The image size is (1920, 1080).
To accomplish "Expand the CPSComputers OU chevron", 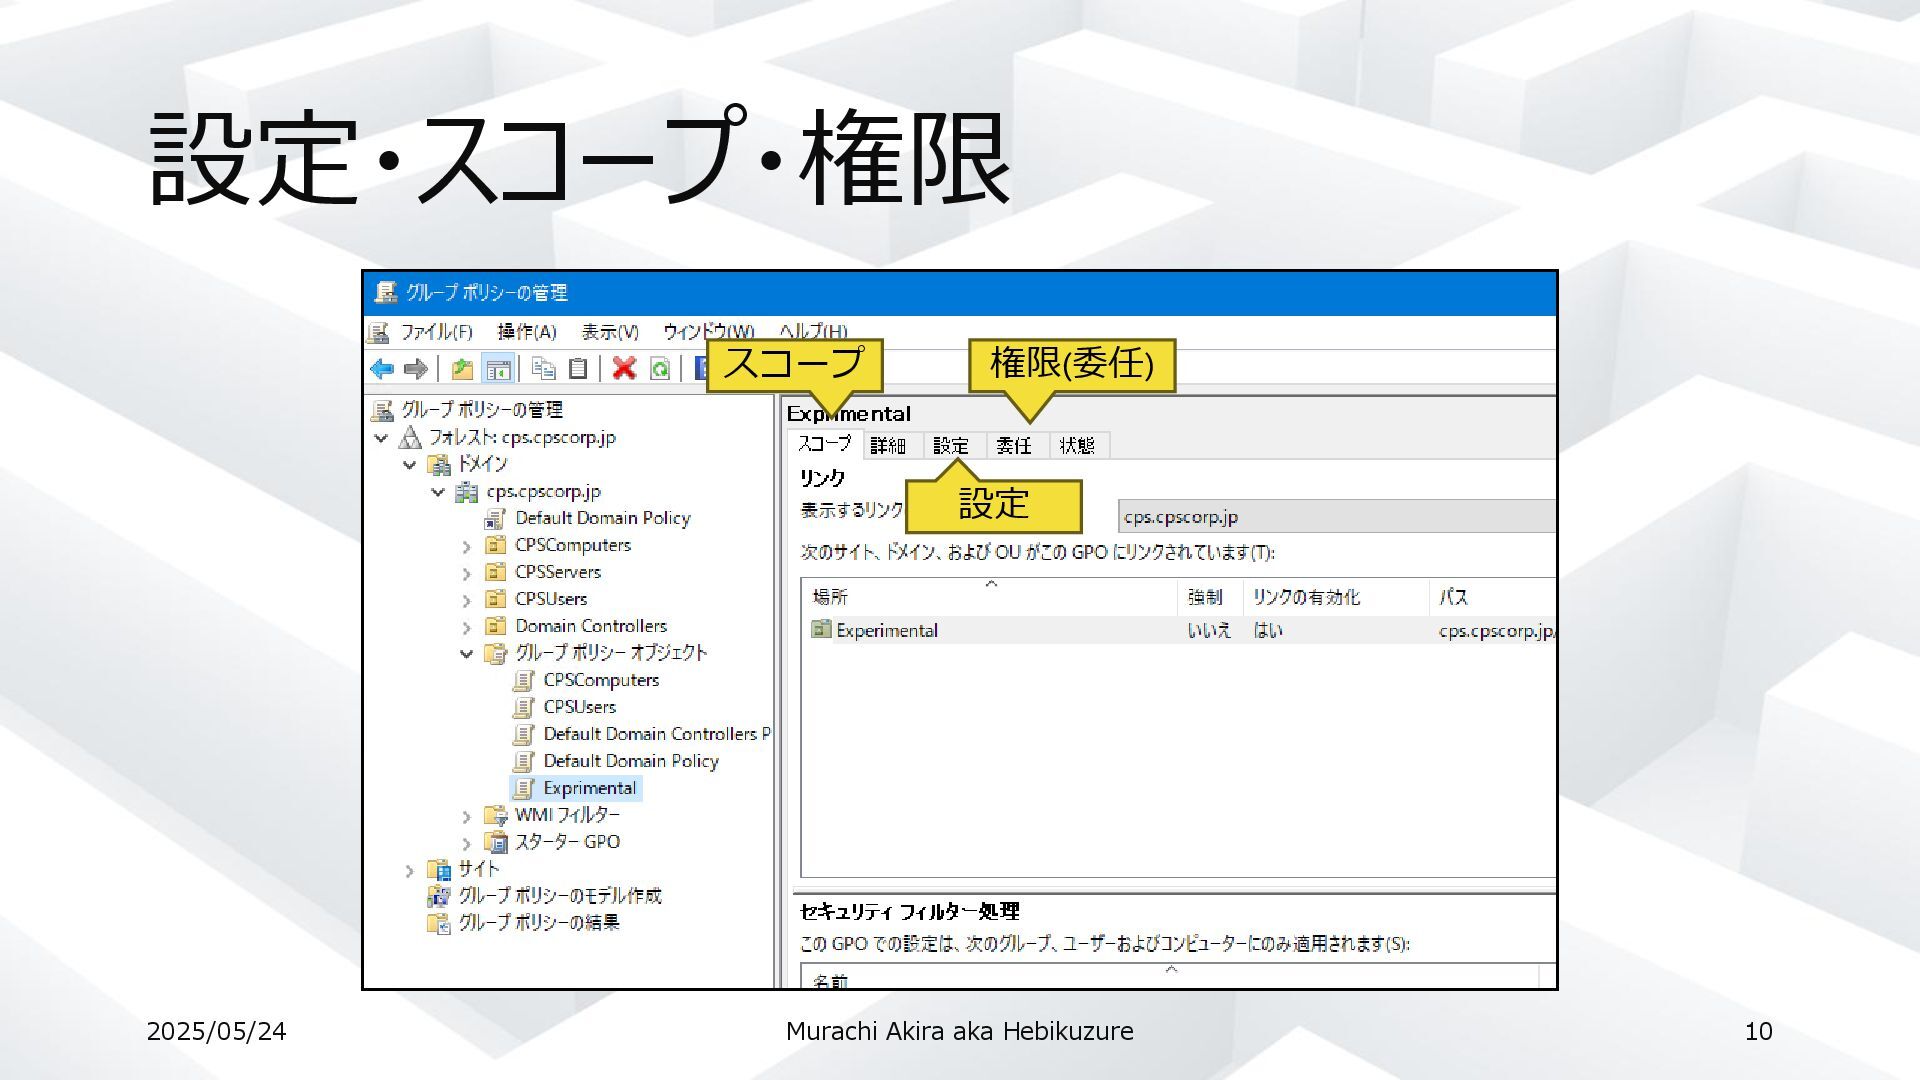I will [466, 547].
